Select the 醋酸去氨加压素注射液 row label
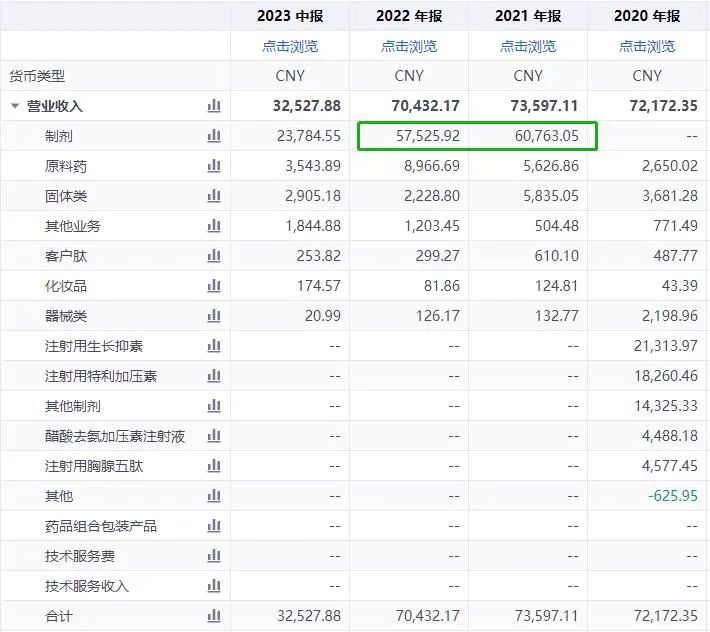The image size is (710, 632). (x=115, y=436)
